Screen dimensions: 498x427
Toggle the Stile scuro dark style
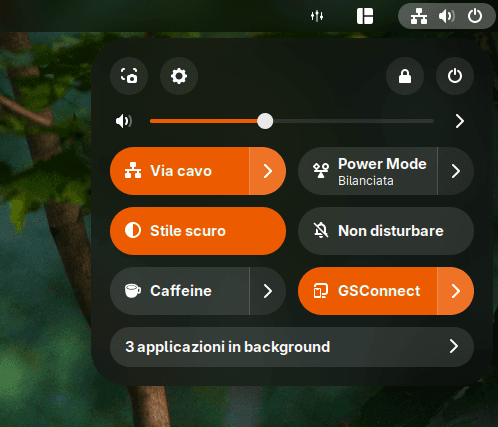tap(198, 231)
